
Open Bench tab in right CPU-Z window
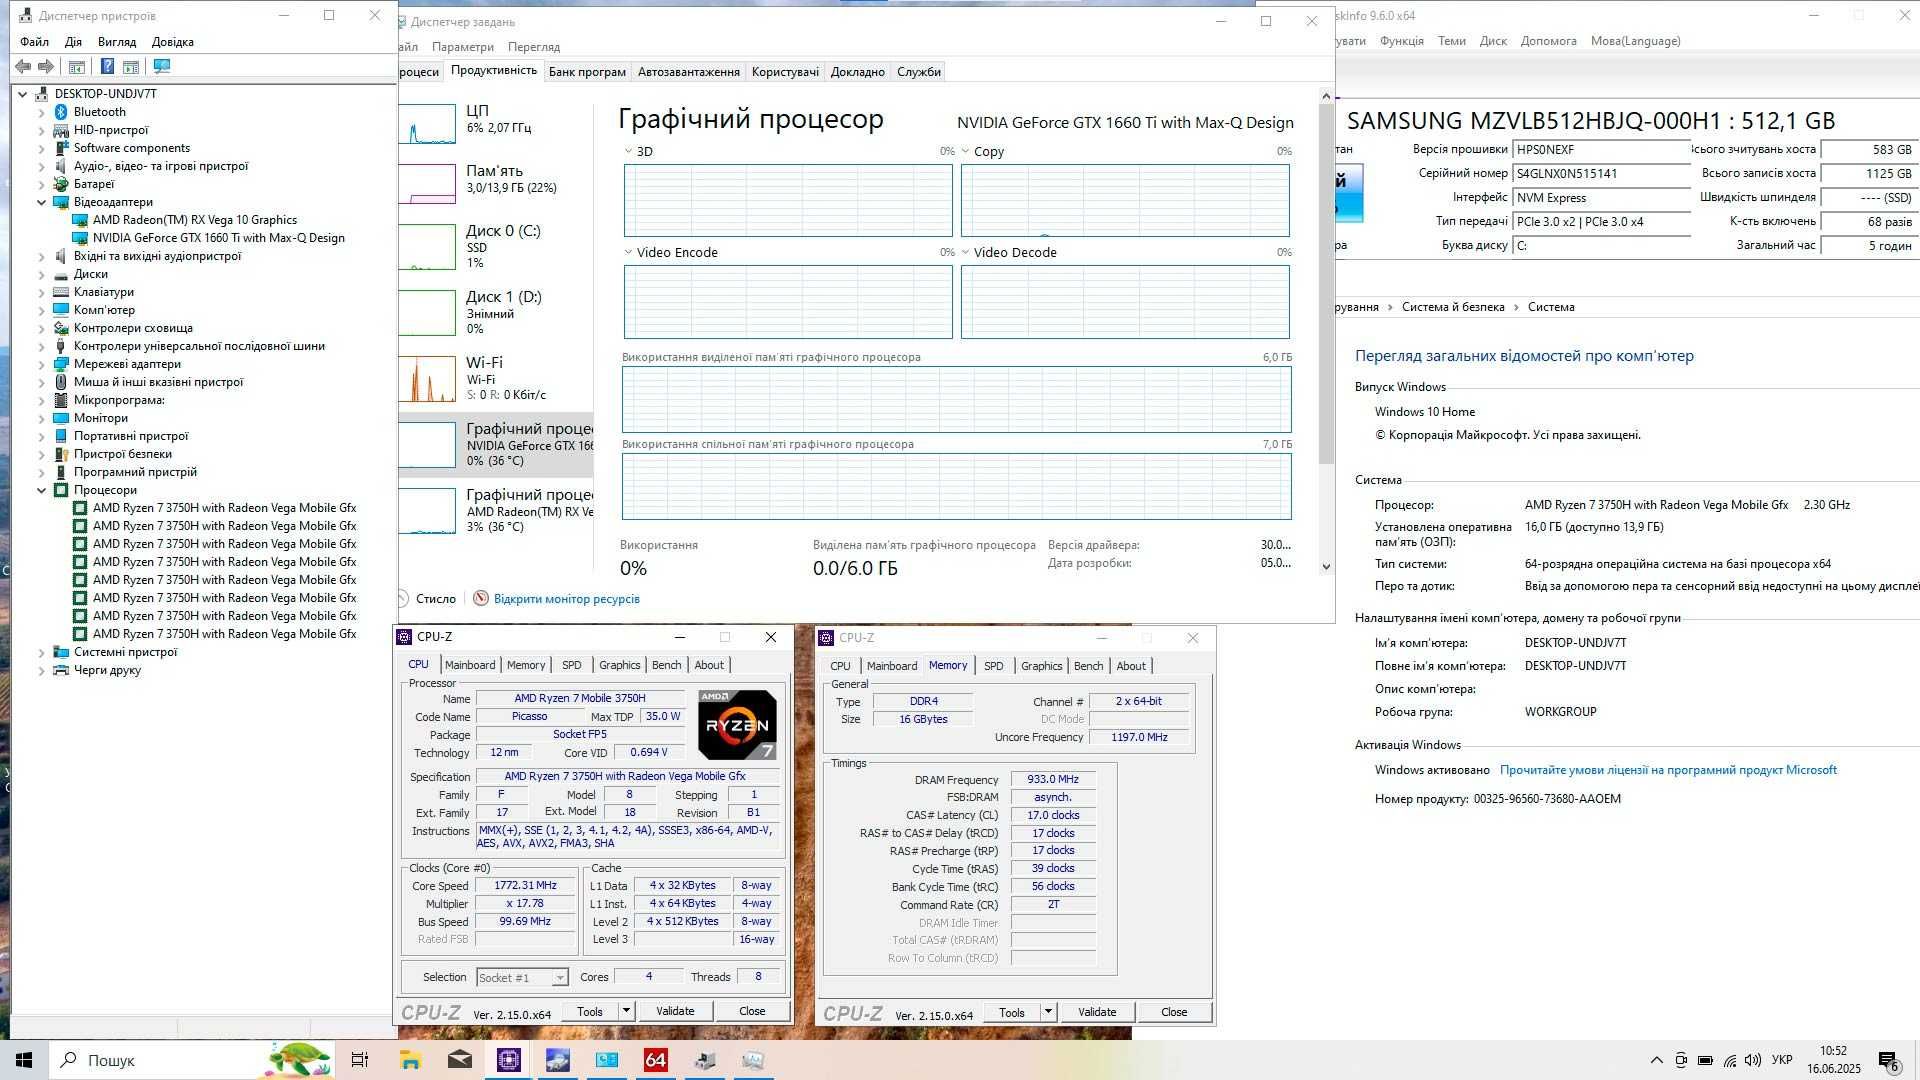click(1088, 666)
